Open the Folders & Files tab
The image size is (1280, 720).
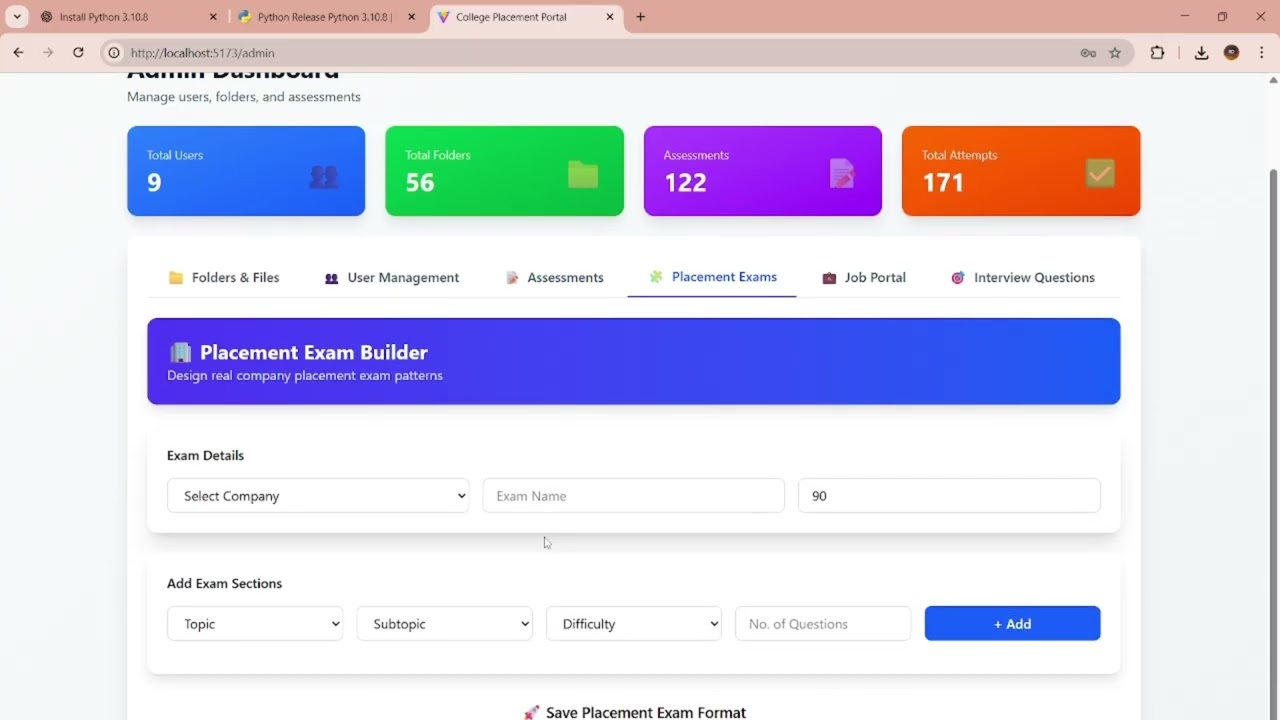224,278
